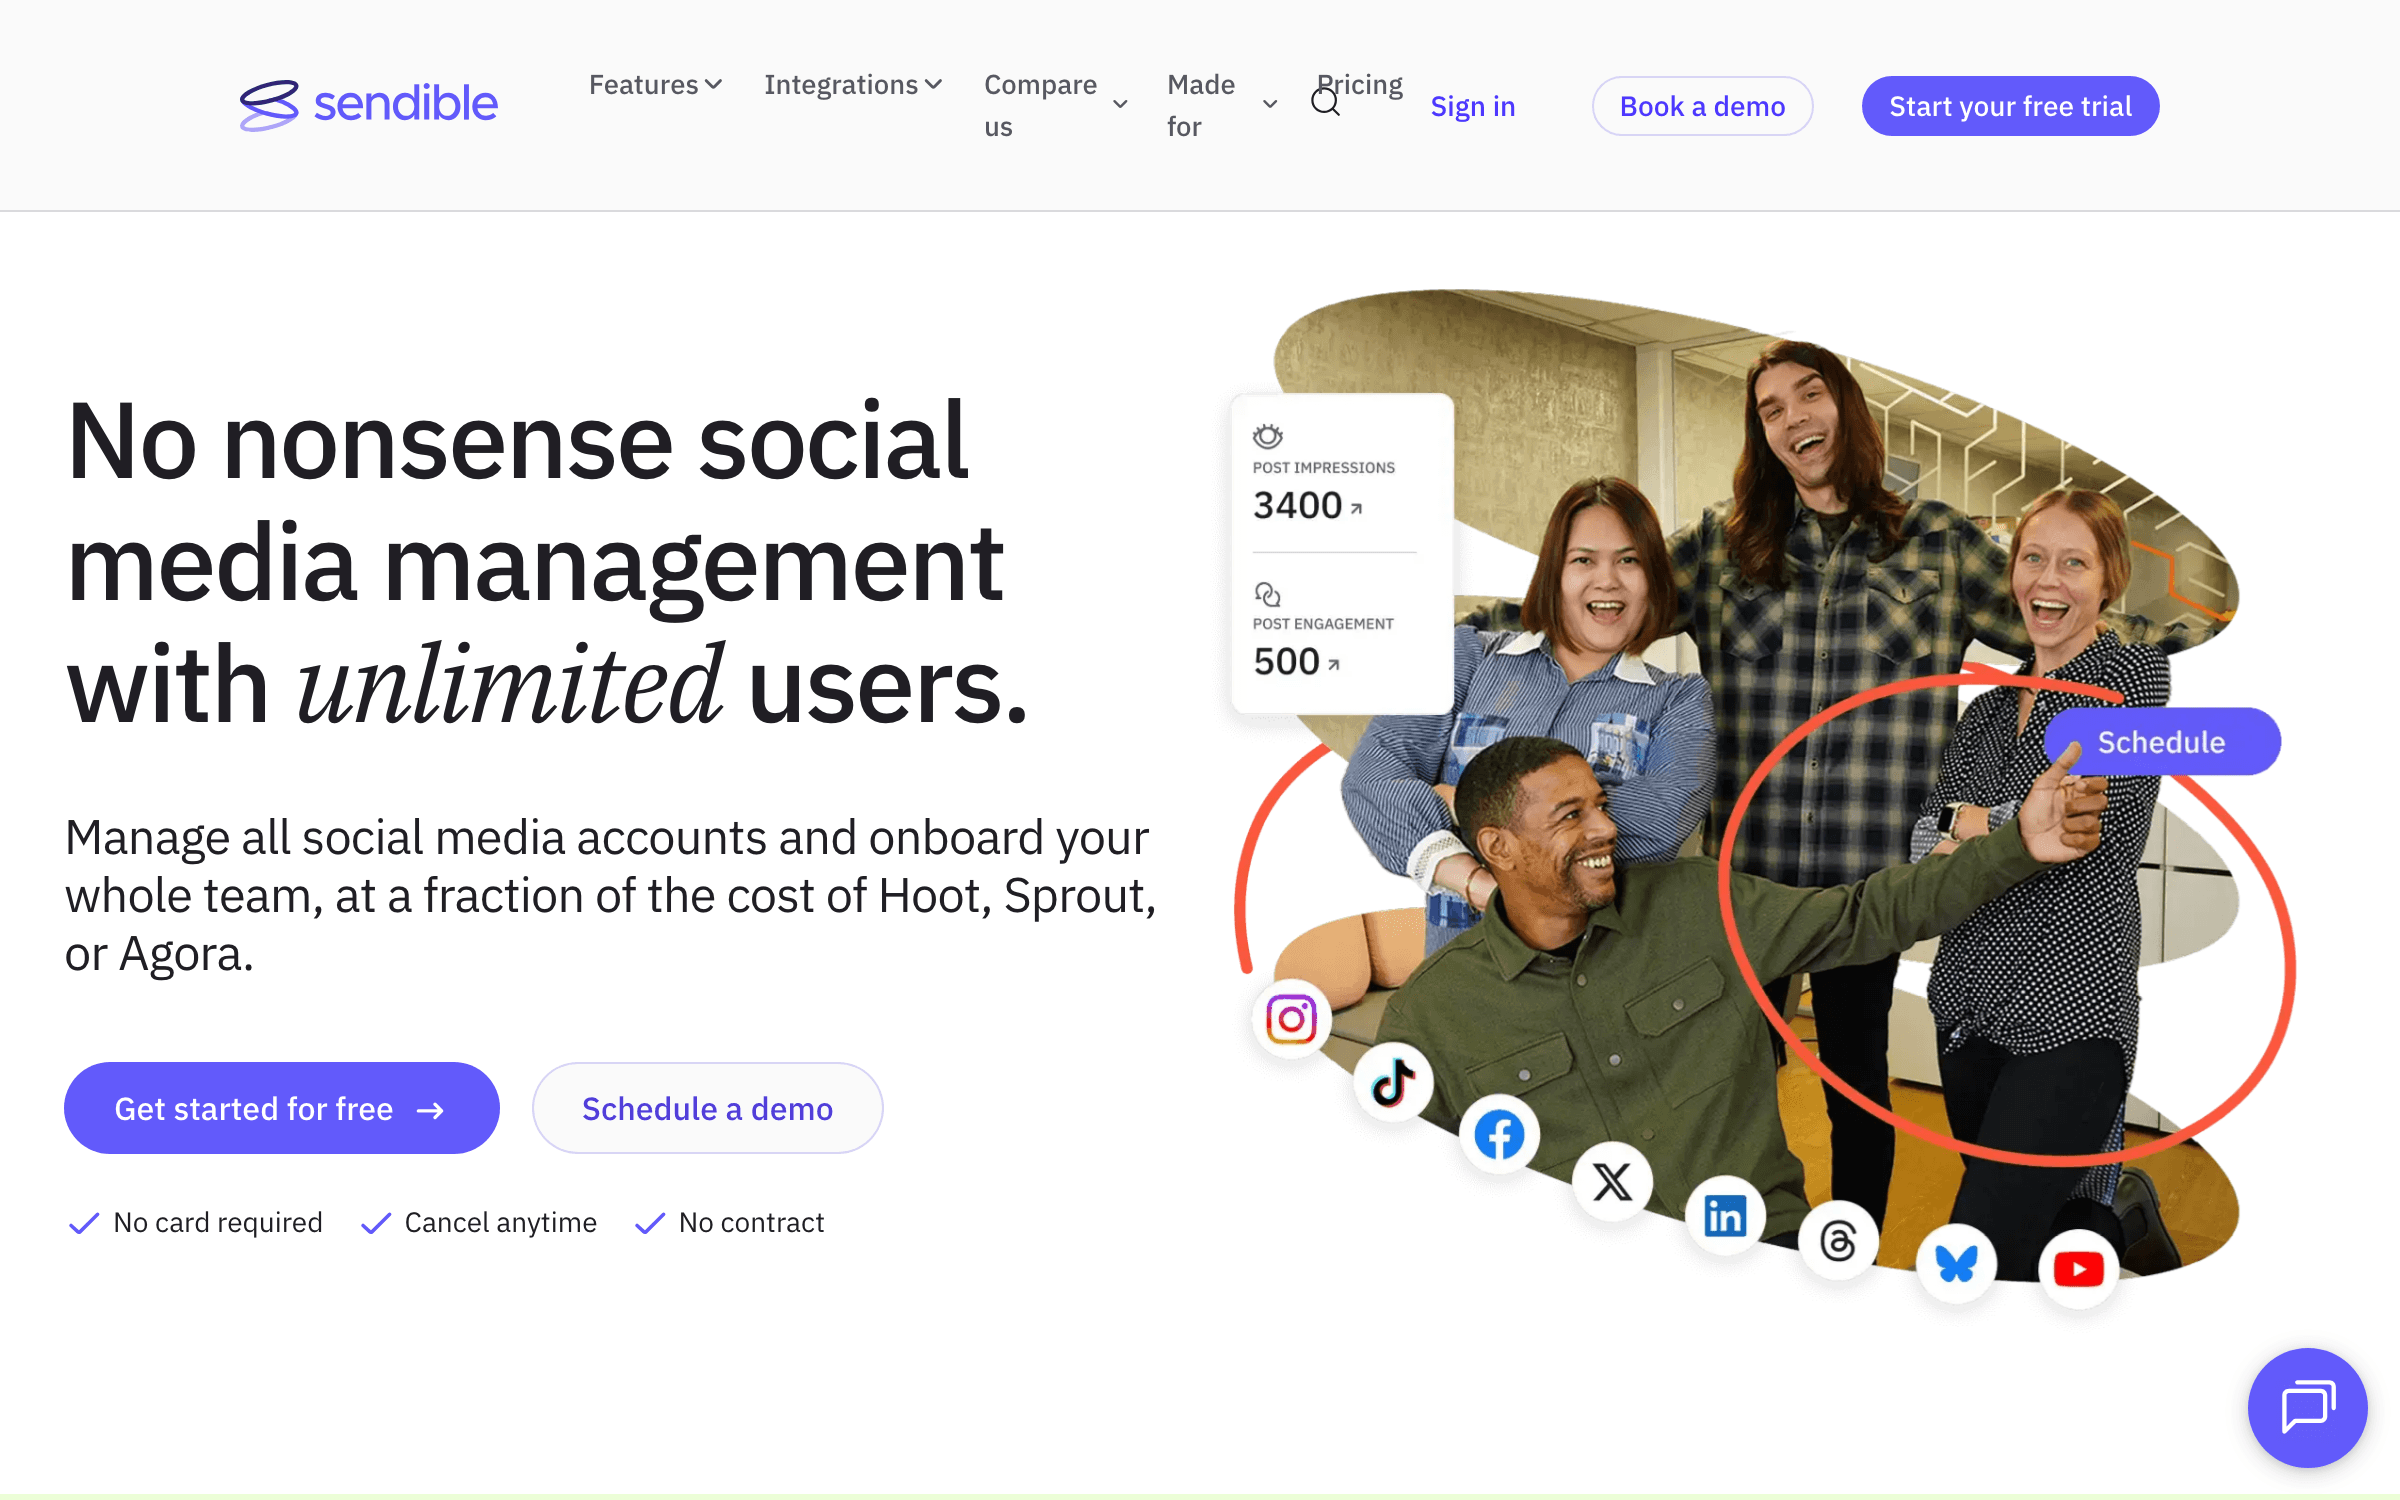Open the Made for menu

pos(1222,105)
